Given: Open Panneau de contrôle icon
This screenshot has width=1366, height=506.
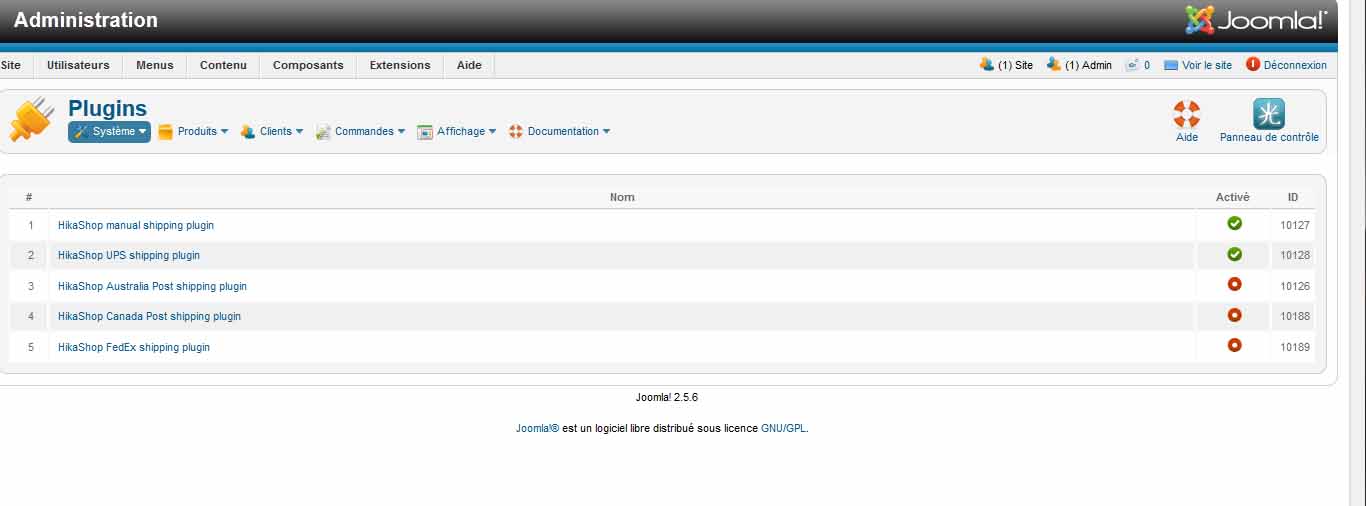Looking at the screenshot, I should 1269,113.
